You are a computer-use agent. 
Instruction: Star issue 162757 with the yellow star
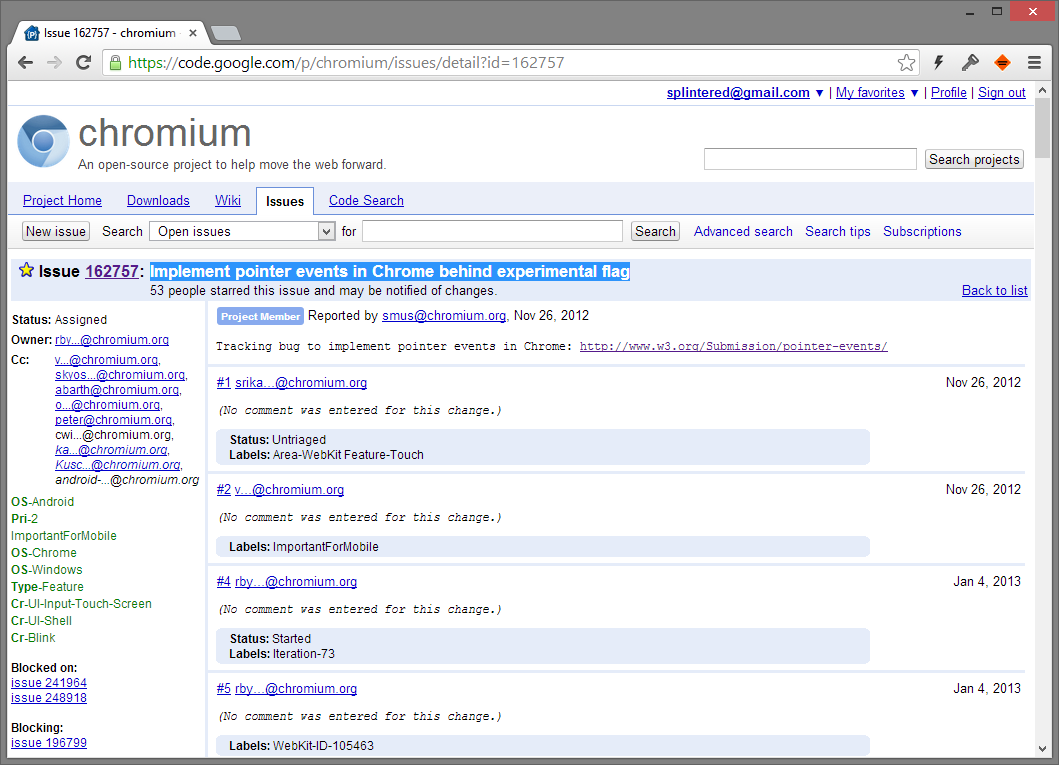click(x=26, y=271)
